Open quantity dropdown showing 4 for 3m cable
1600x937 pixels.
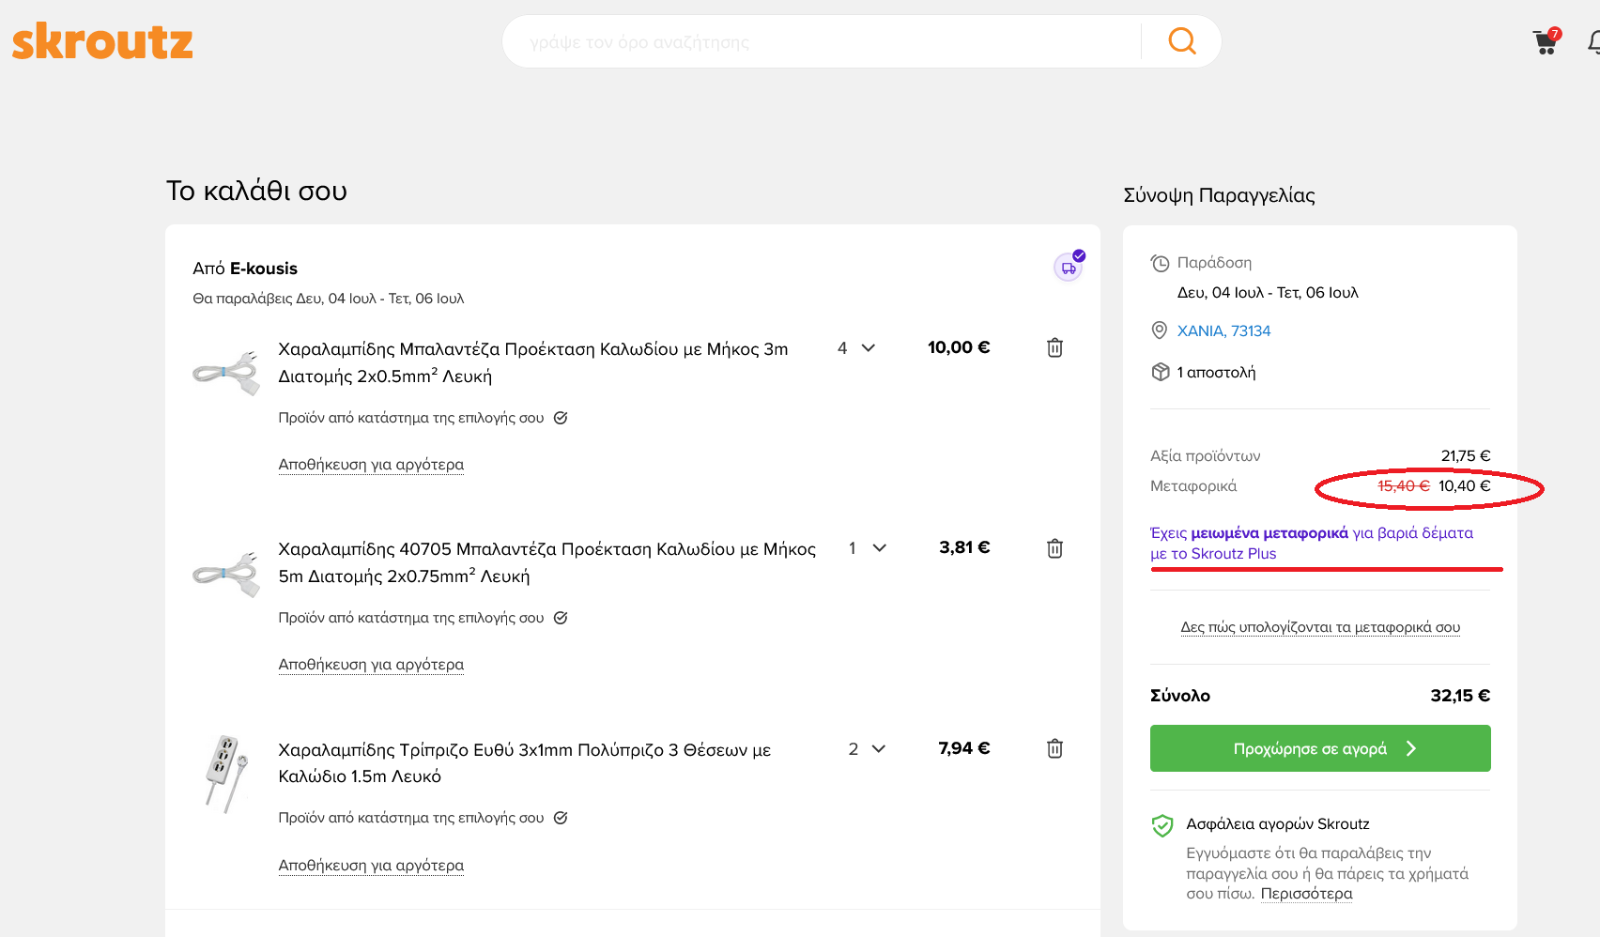856,348
